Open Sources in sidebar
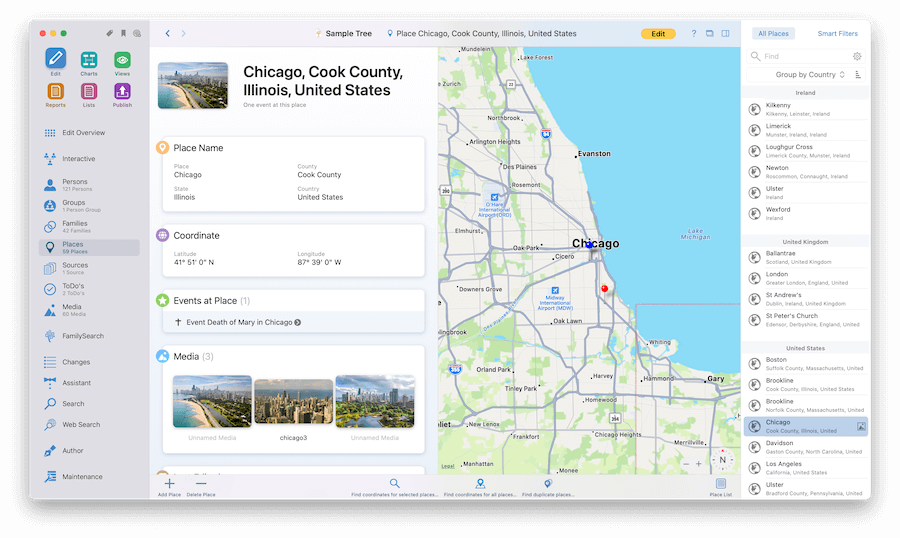This screenshot has height=538, width=900. point(89,268)
